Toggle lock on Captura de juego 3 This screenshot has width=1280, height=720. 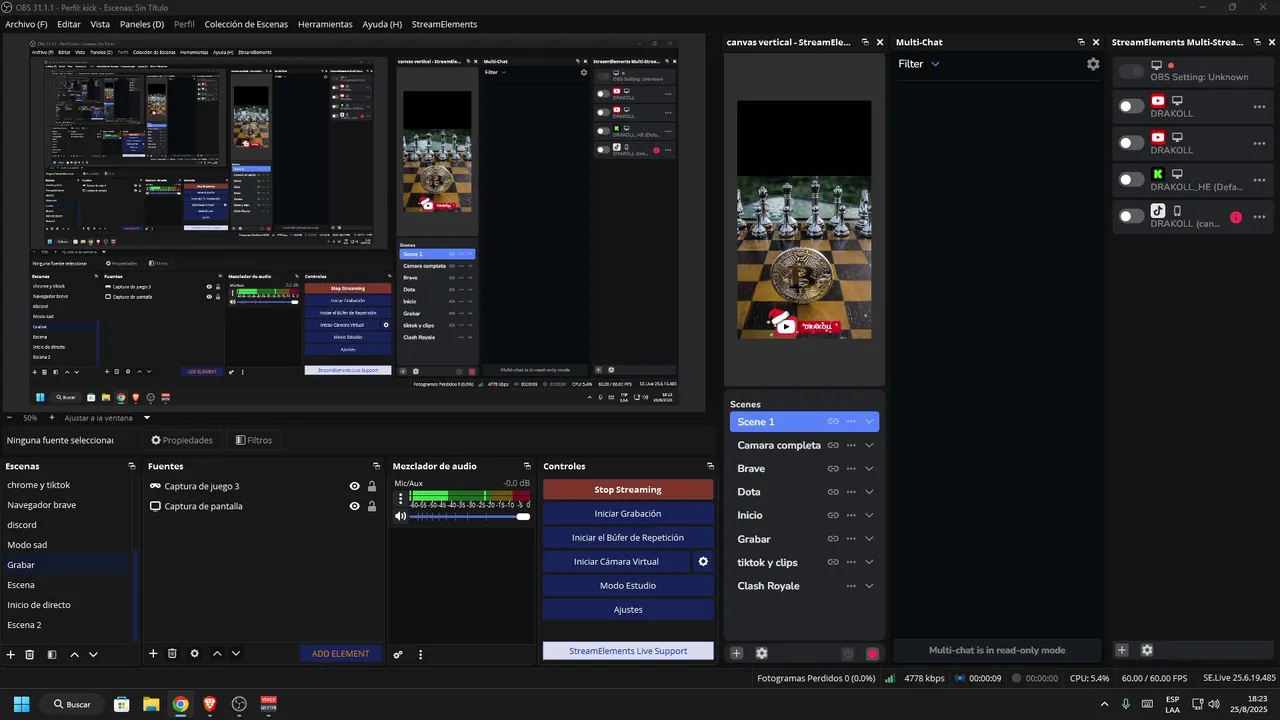[x=372, y=486]
